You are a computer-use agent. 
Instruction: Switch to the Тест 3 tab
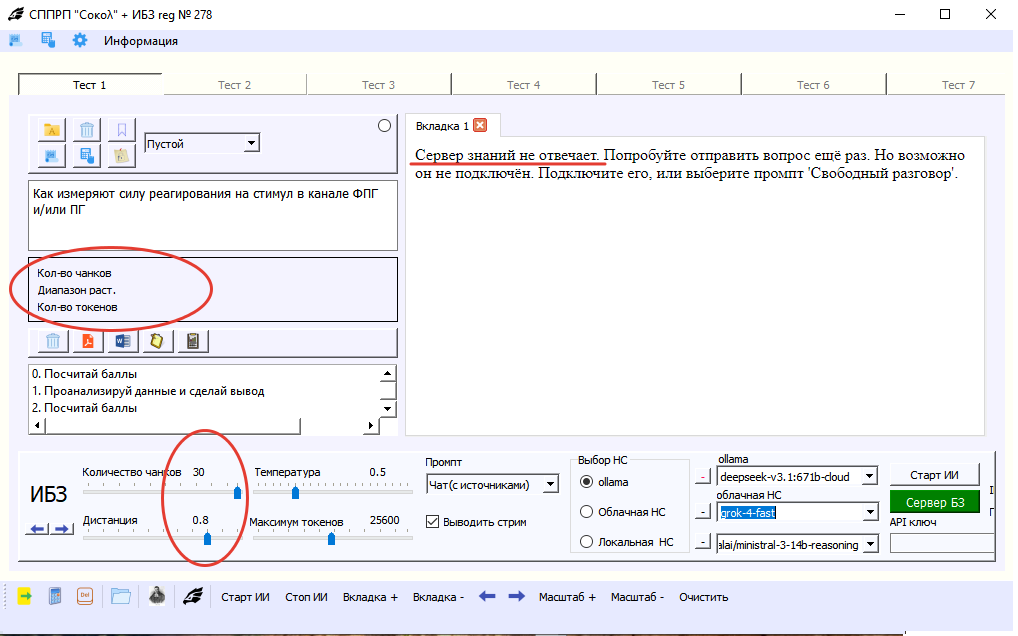pos(378,85)
